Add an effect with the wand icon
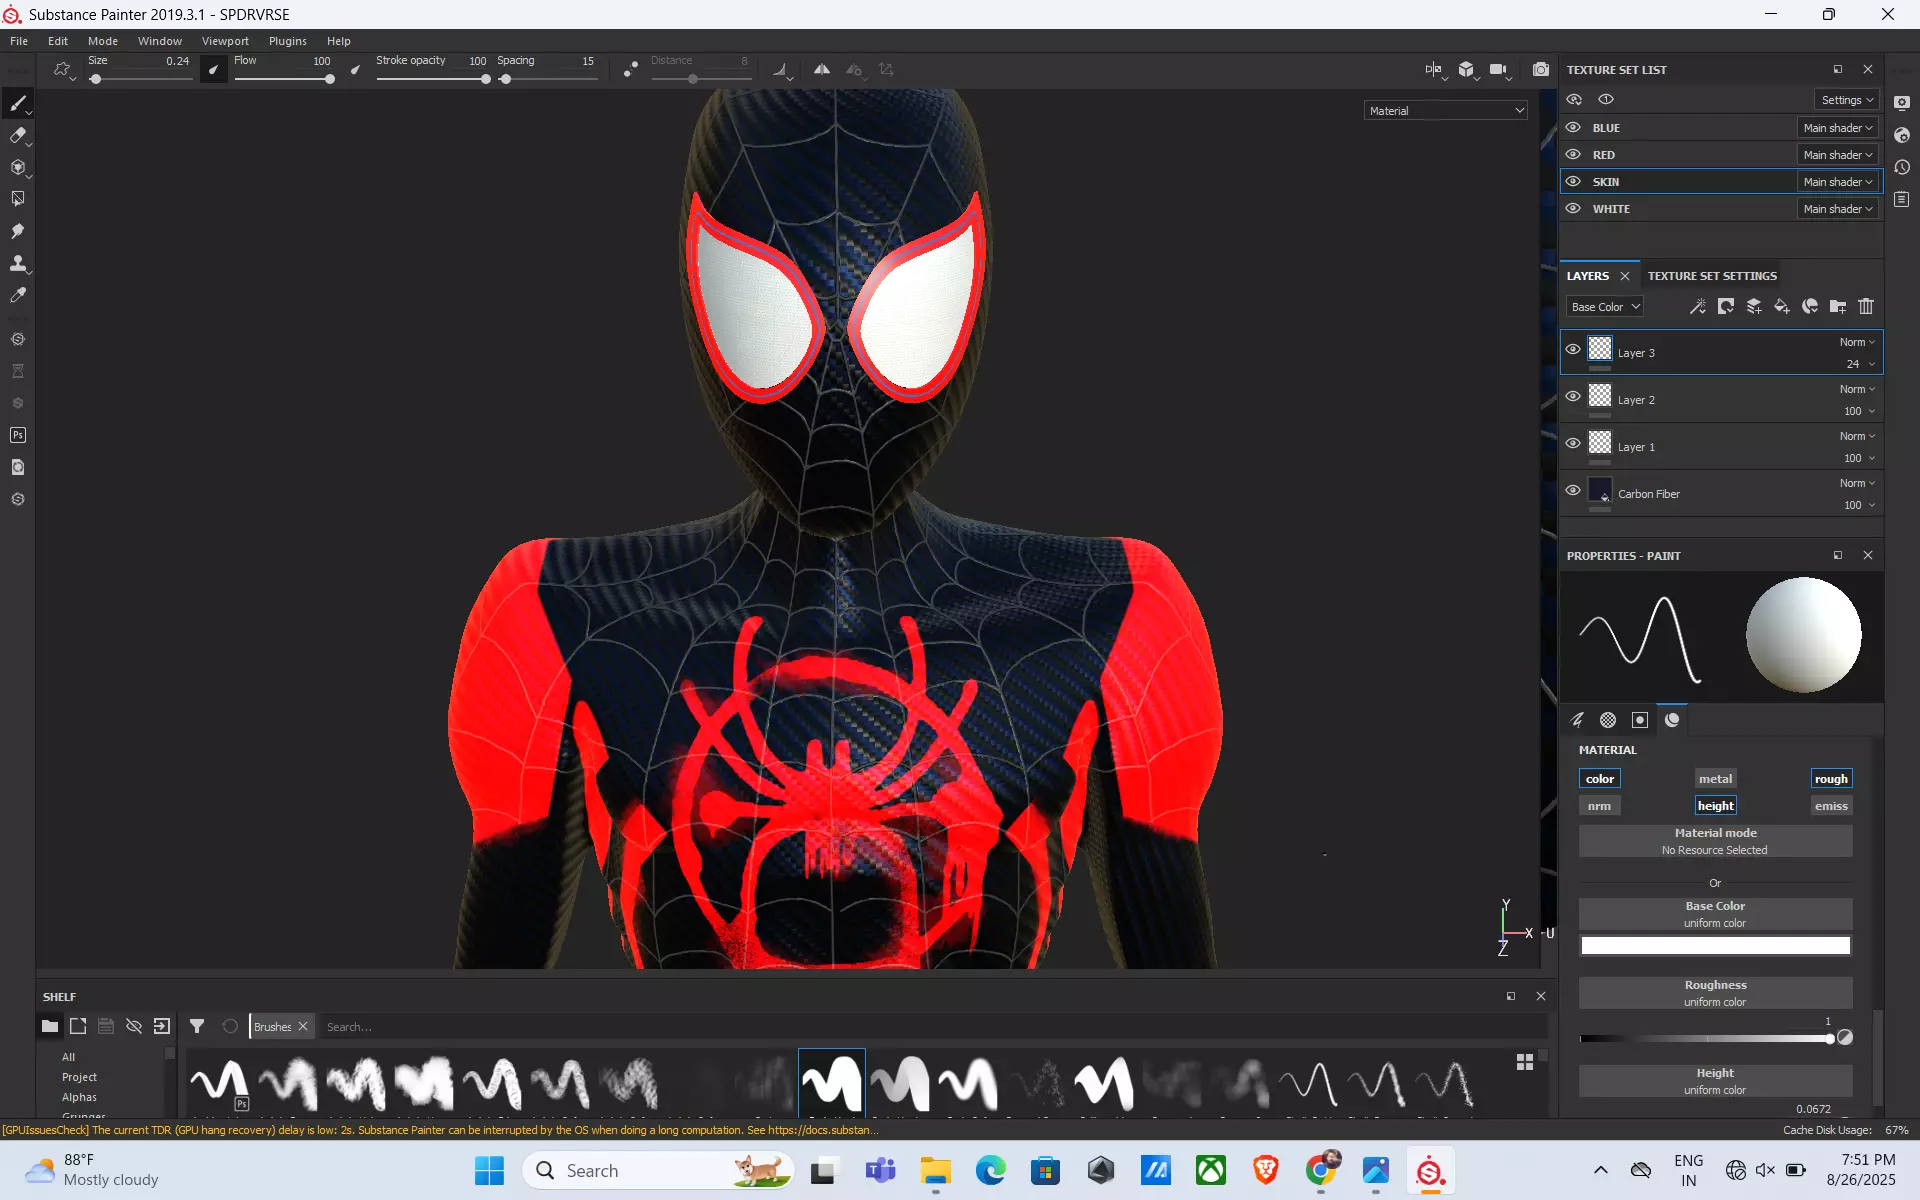Image resolution: width=1920 pixels, height=1200 pixels. [1698, 307]
